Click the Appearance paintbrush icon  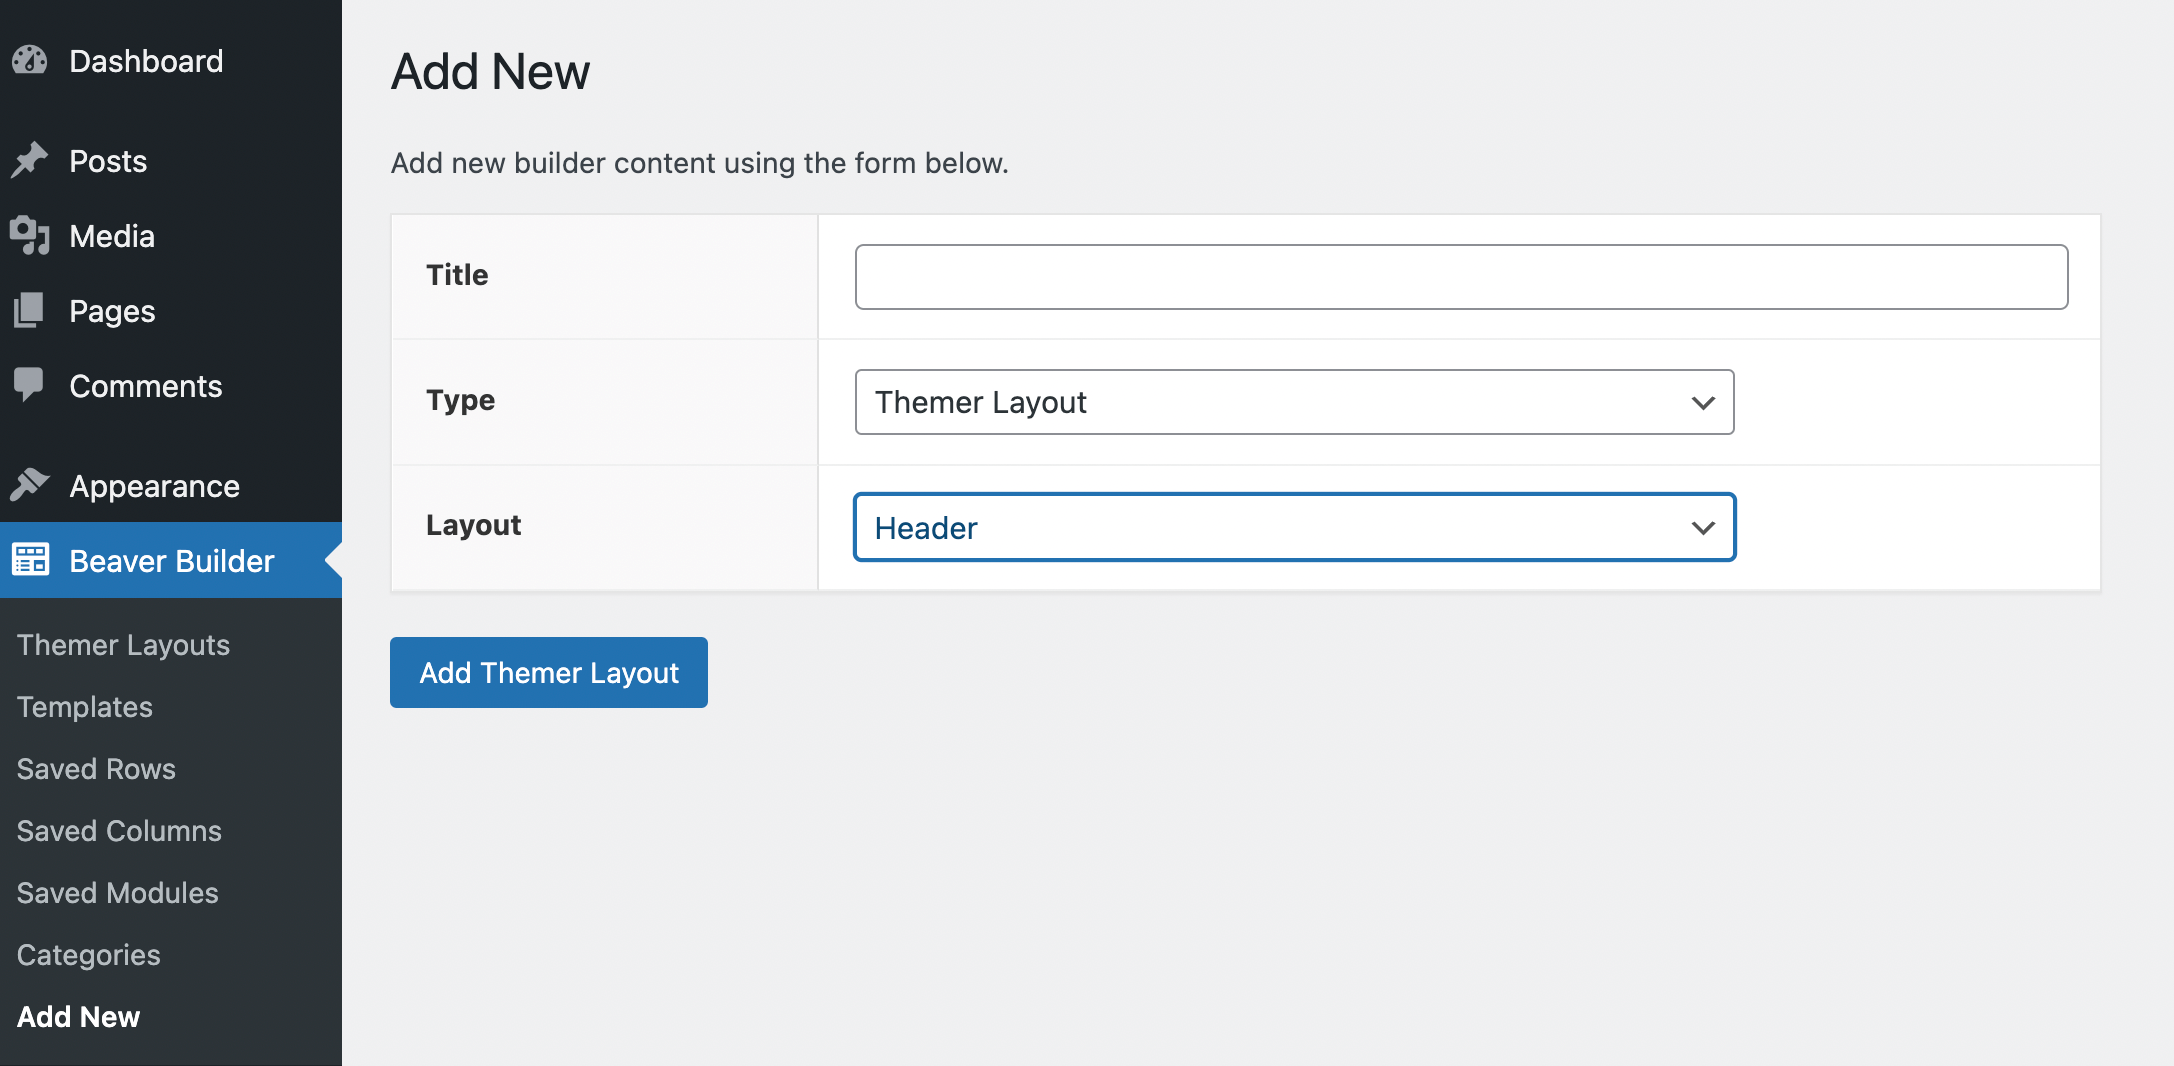tap(30, 485)
